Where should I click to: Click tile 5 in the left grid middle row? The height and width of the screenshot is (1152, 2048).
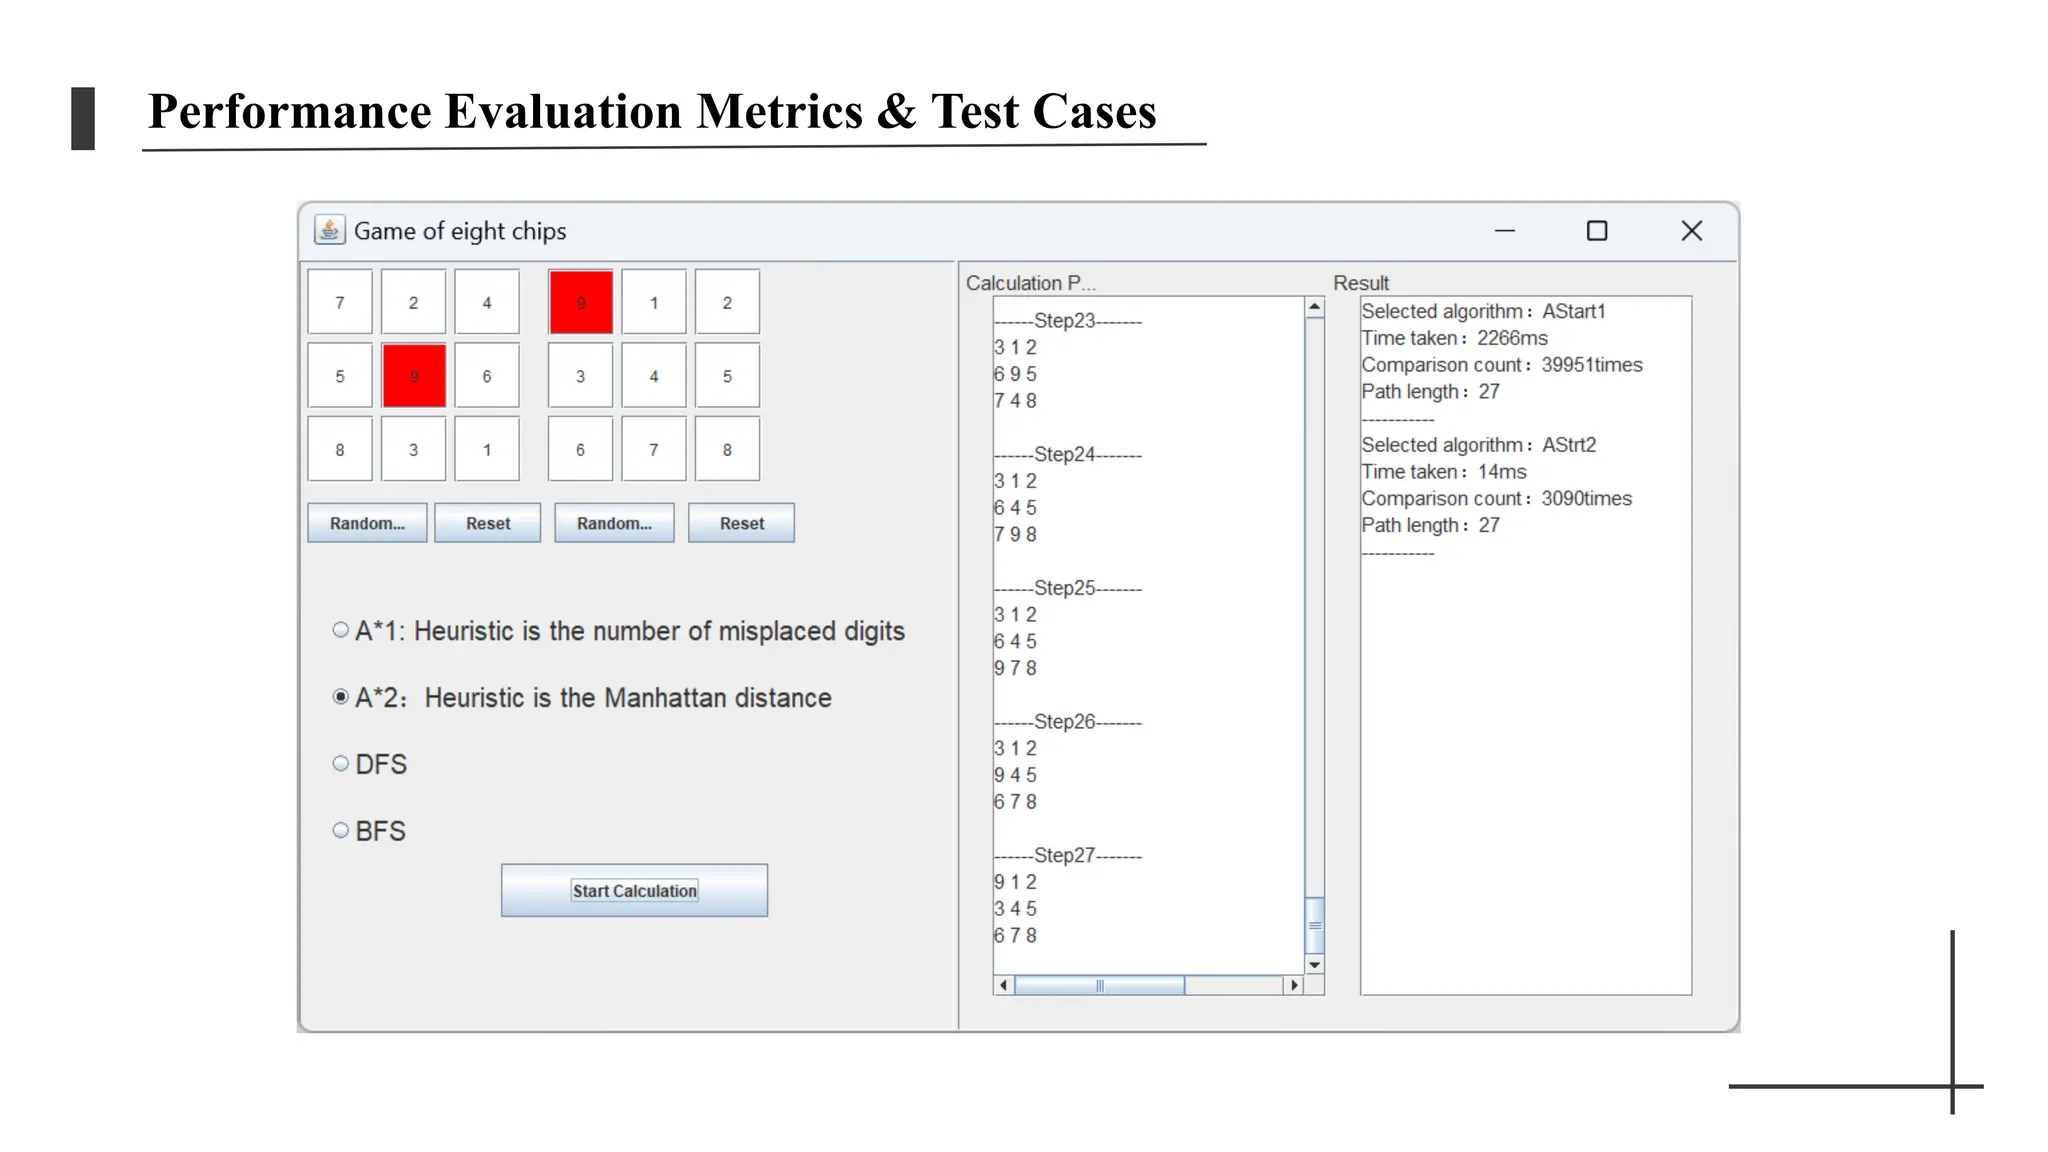tap(340, 376)
